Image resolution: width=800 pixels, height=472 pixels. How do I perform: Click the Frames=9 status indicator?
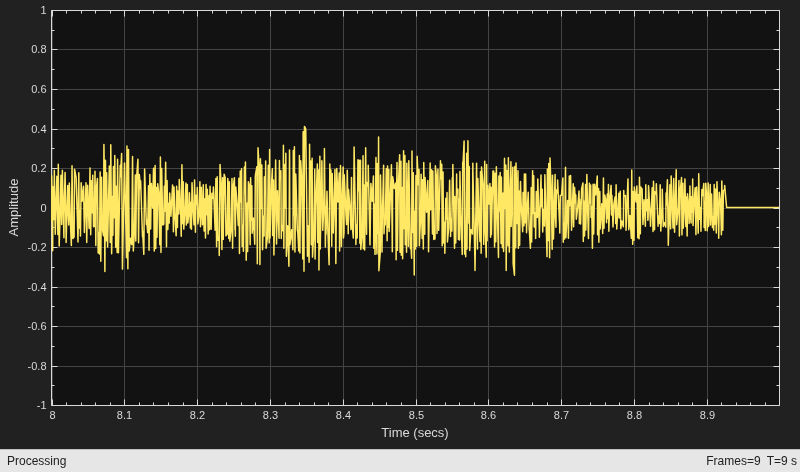click(733, 461)
